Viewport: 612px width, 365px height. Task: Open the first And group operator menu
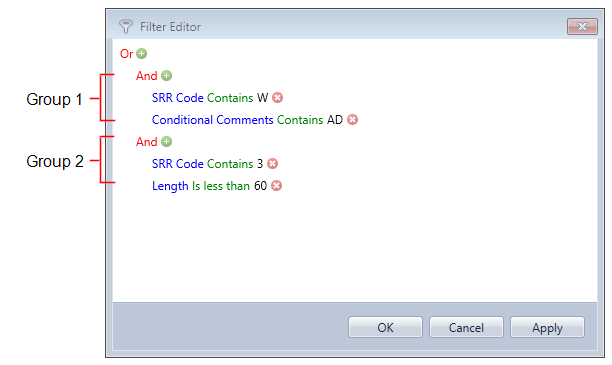click(146, 76)
